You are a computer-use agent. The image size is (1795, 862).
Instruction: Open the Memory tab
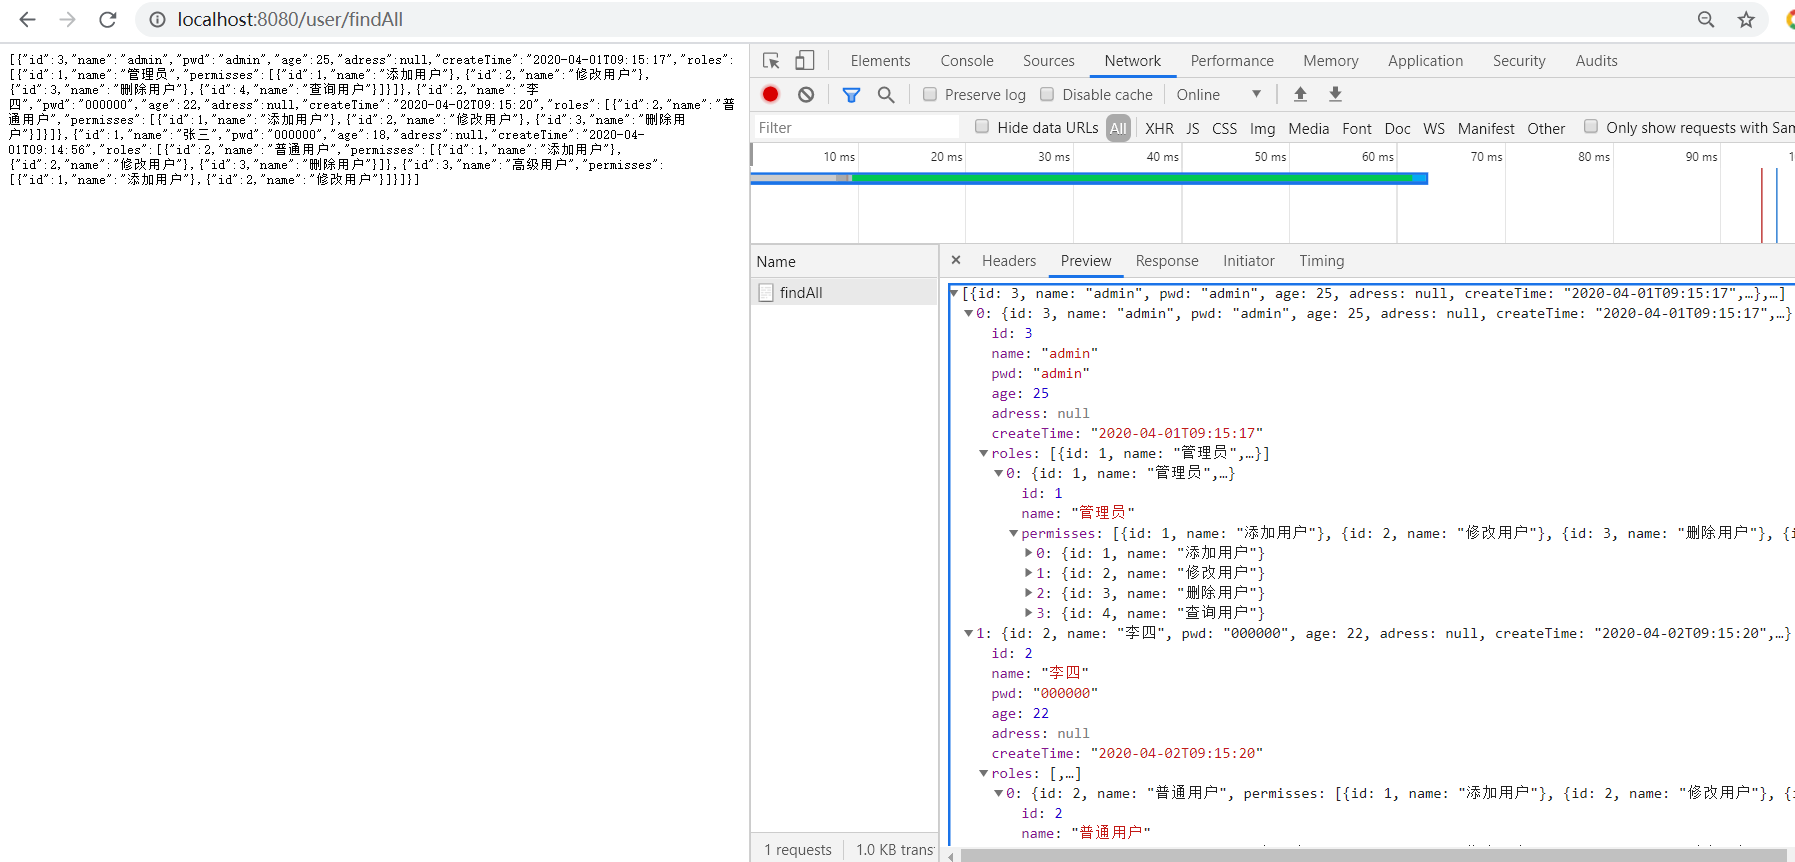[x=1331, y=61]
